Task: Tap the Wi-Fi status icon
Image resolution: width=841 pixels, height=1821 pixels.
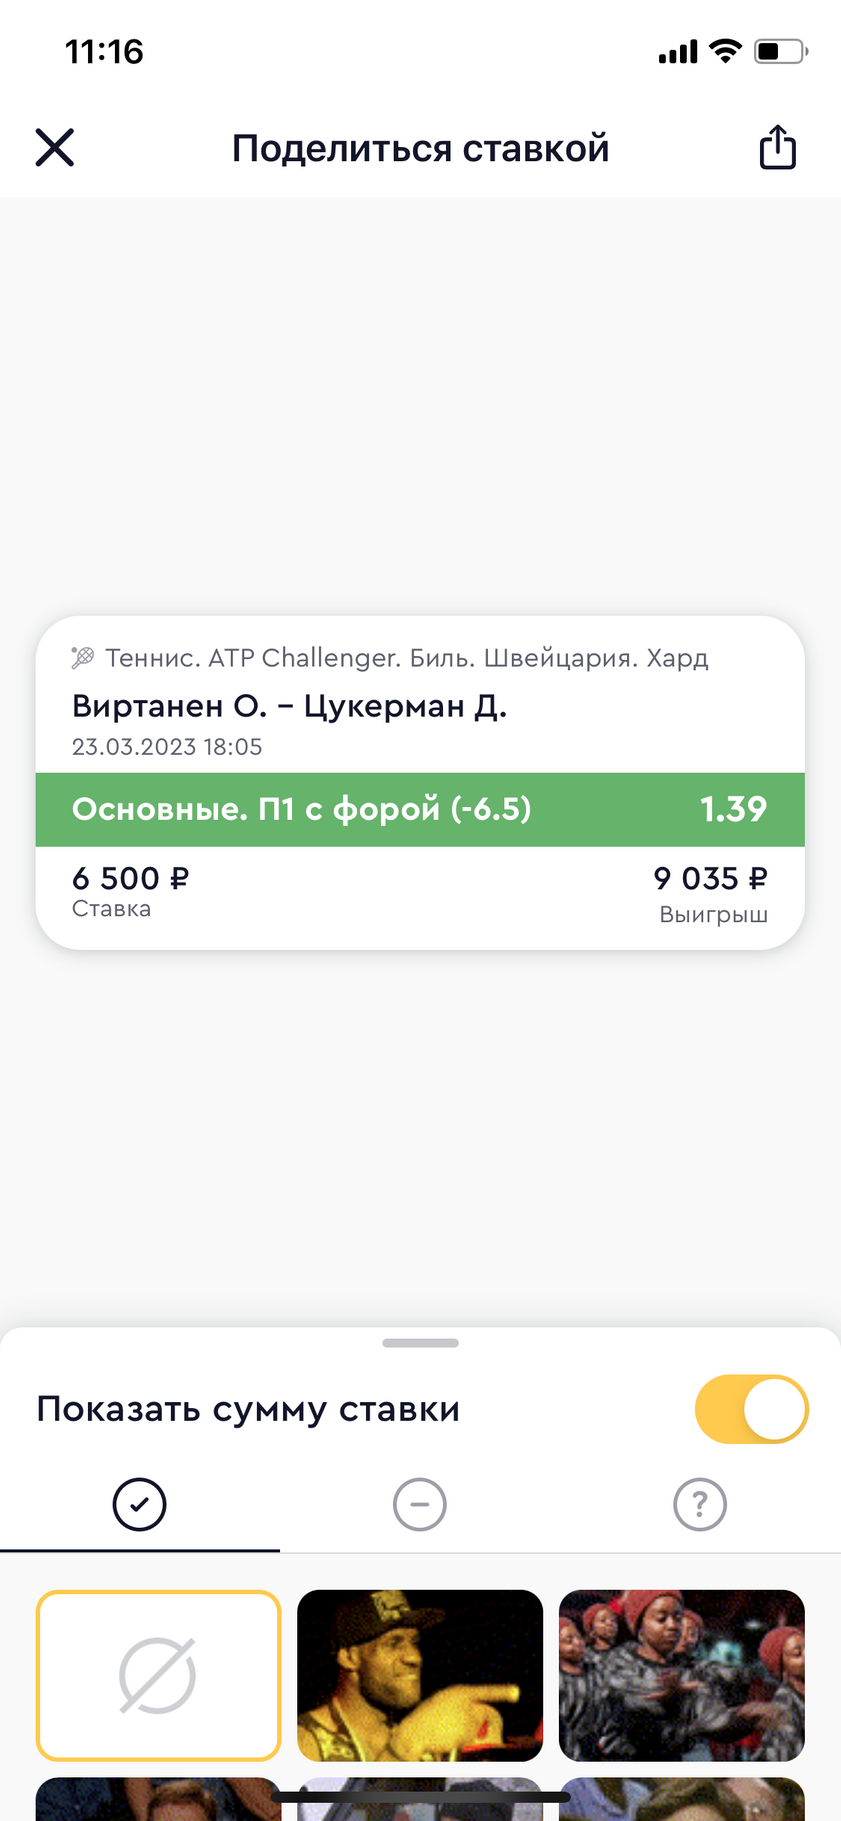Action: tap(725, 51)
